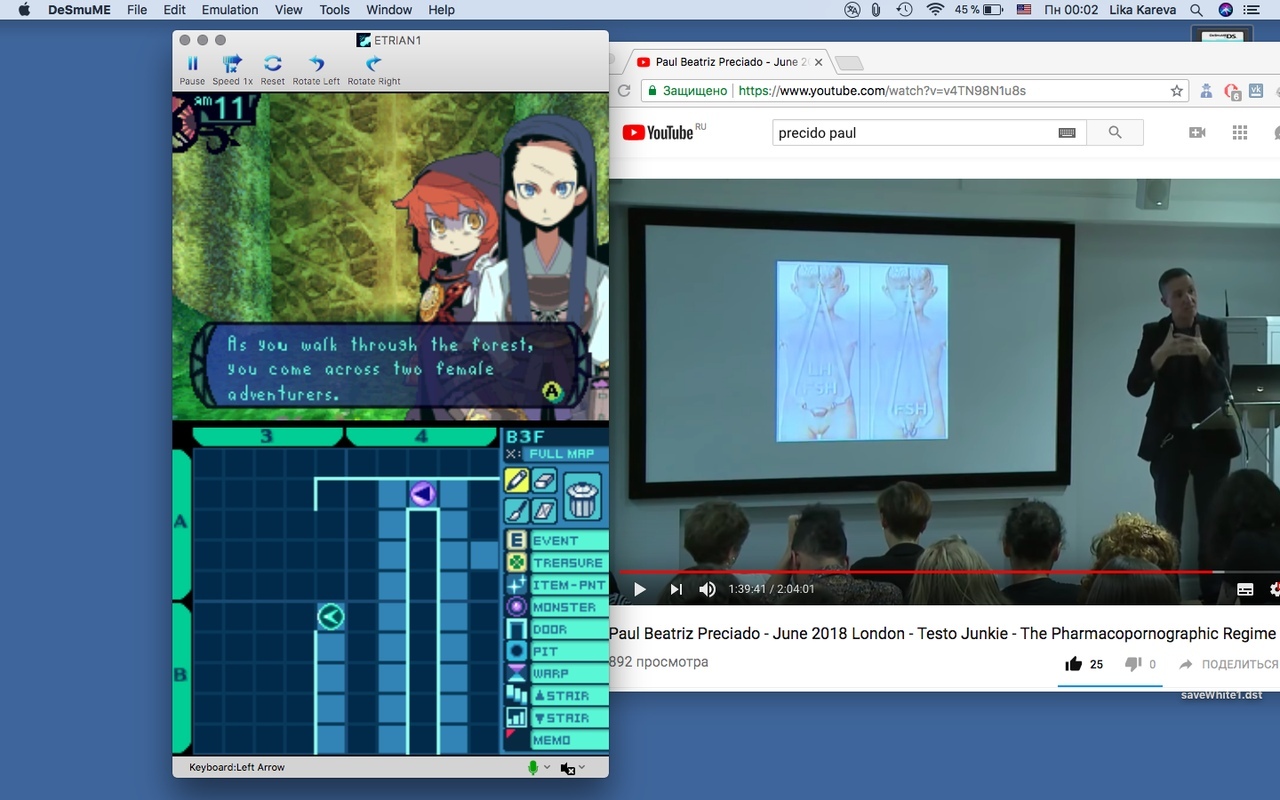Submit search with magnifier button
The height and width of the screenshot is (800, 1280).
point(1115,132)
